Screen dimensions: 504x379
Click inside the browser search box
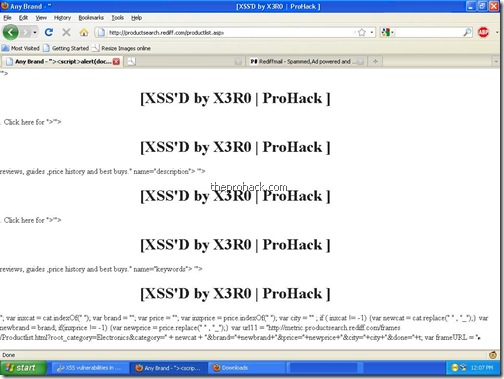pyautogui.click(x=429, y=32)
